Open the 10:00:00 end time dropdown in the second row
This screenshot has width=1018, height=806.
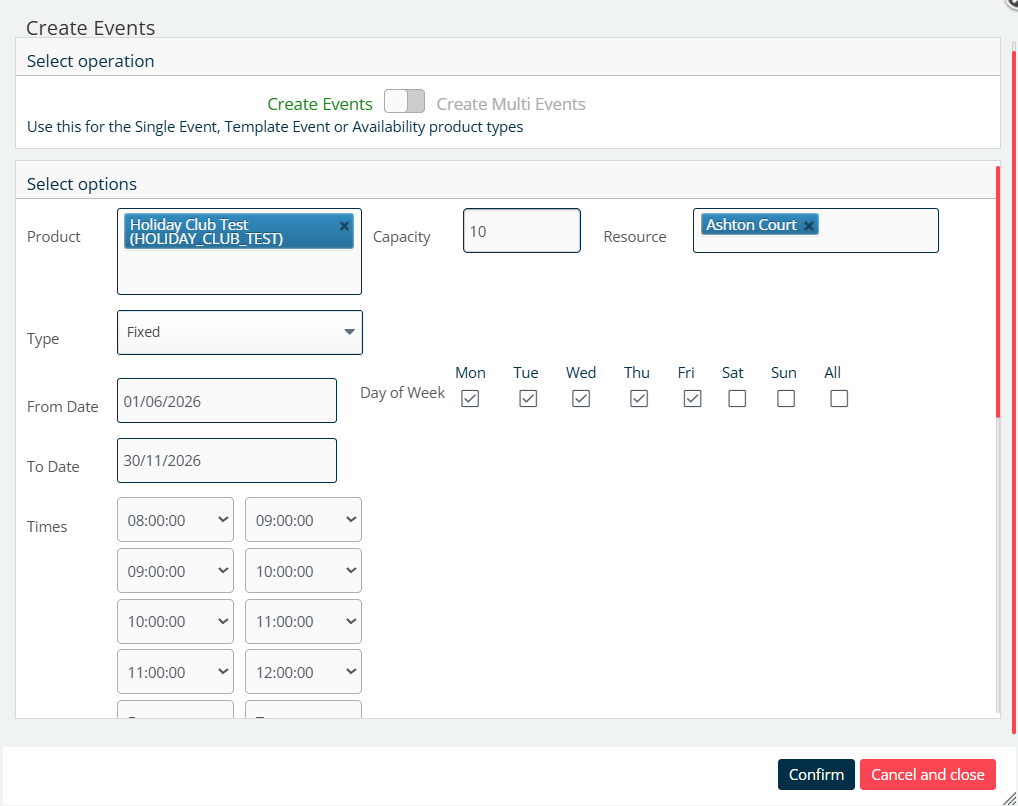click(x=303, y=571)
